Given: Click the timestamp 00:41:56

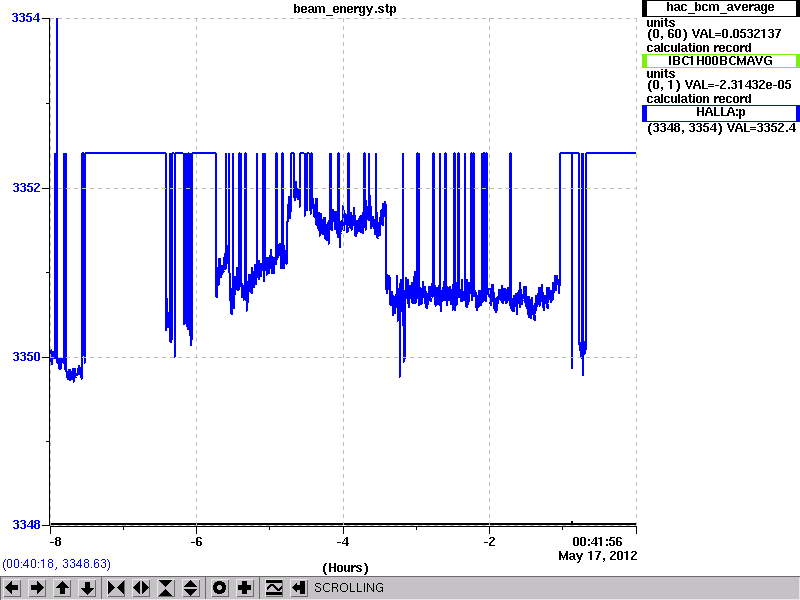Looking at the screenshot, I should point(597,542).
